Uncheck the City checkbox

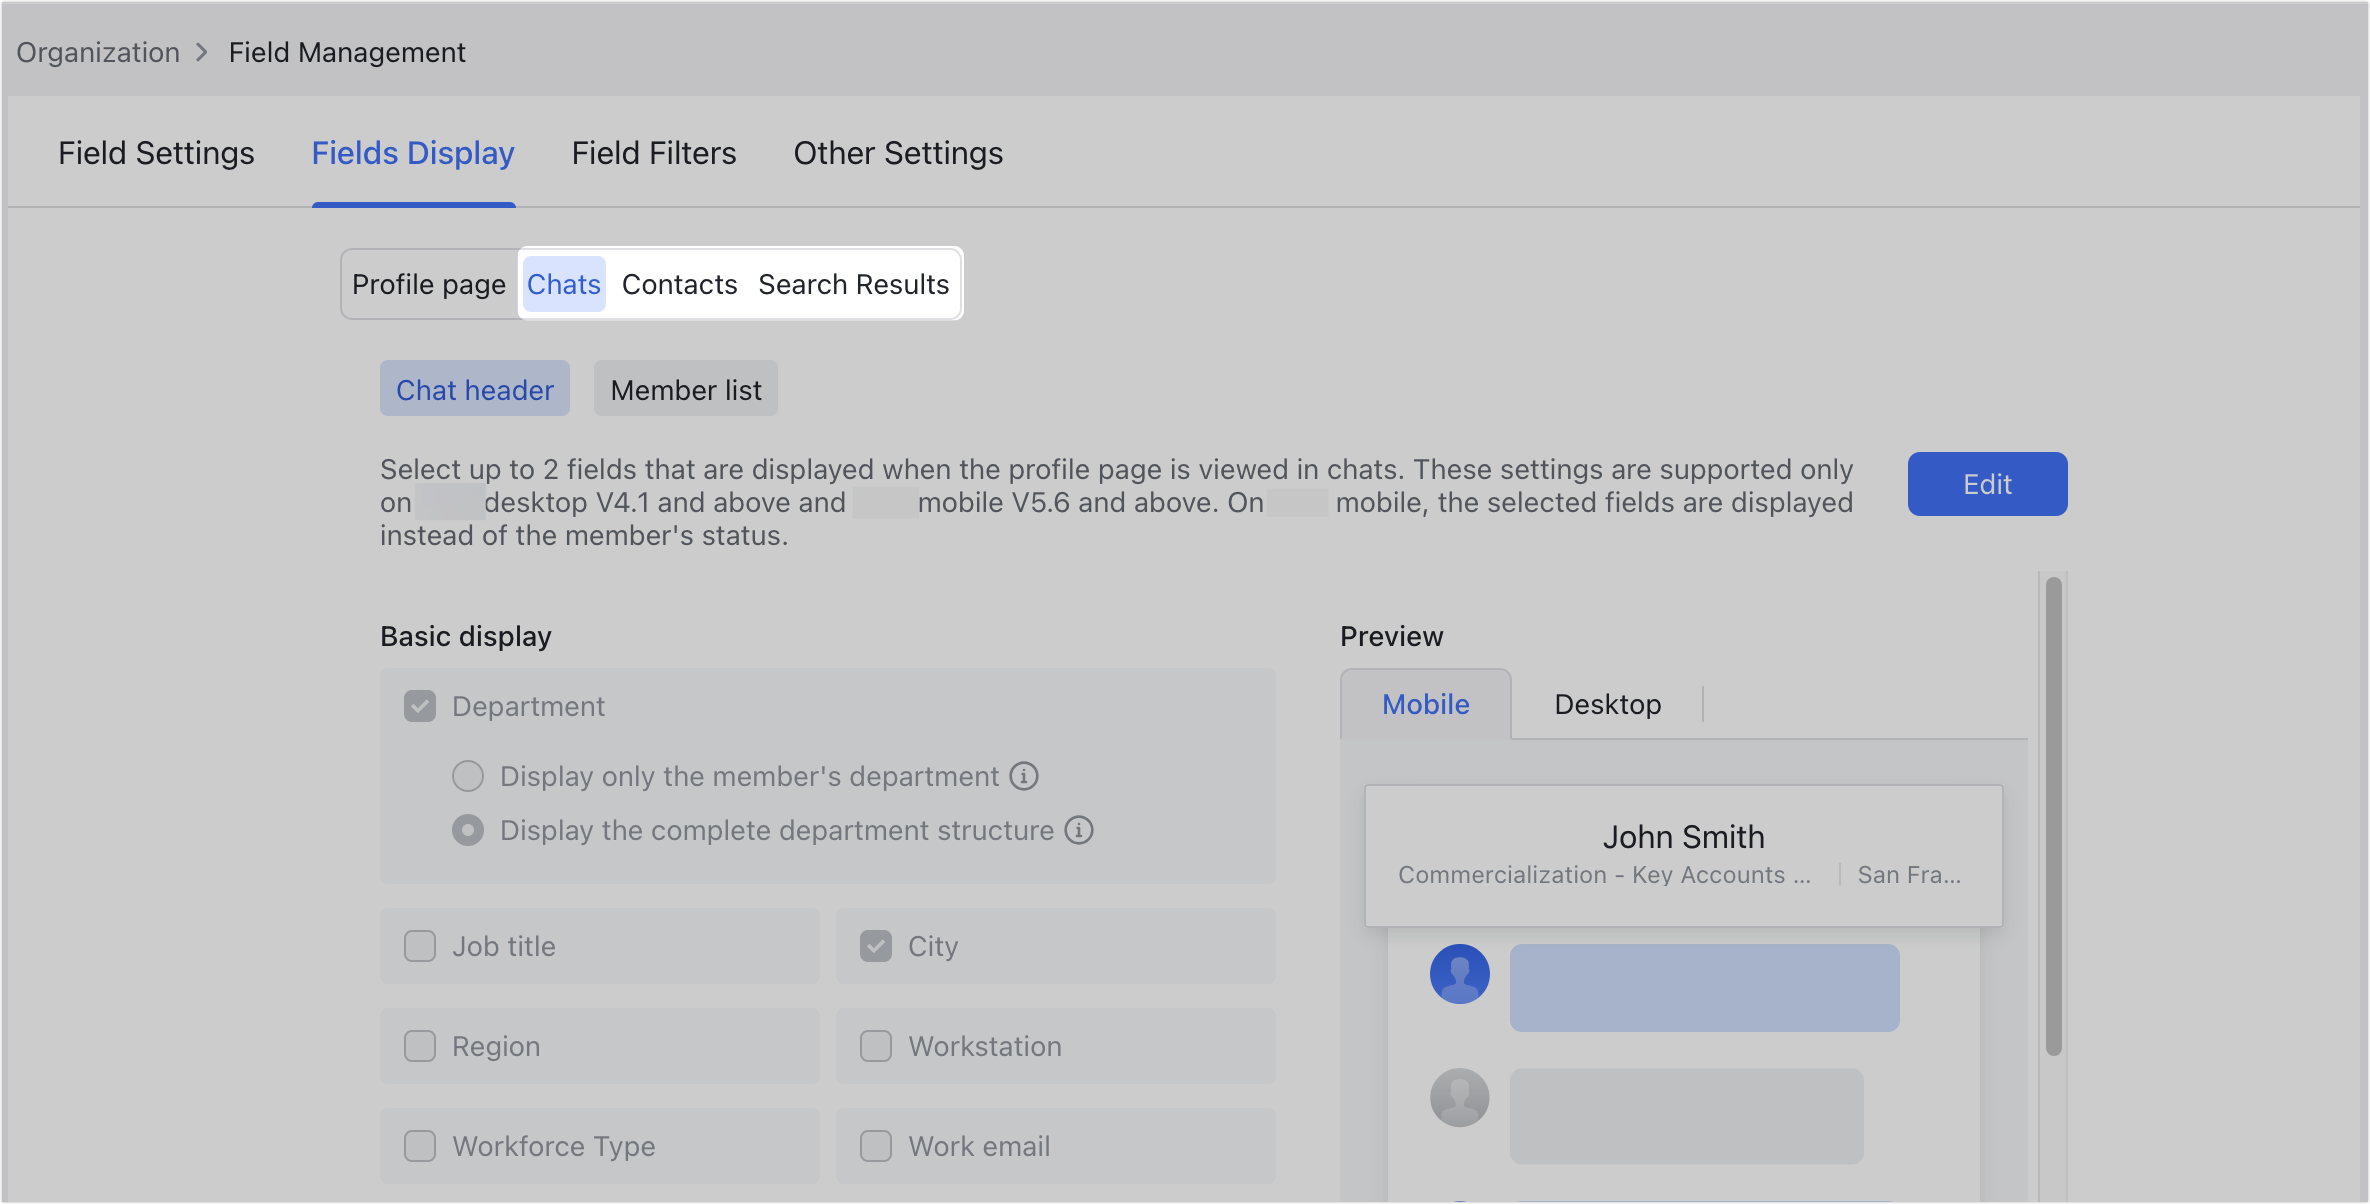tap(875, 946)
